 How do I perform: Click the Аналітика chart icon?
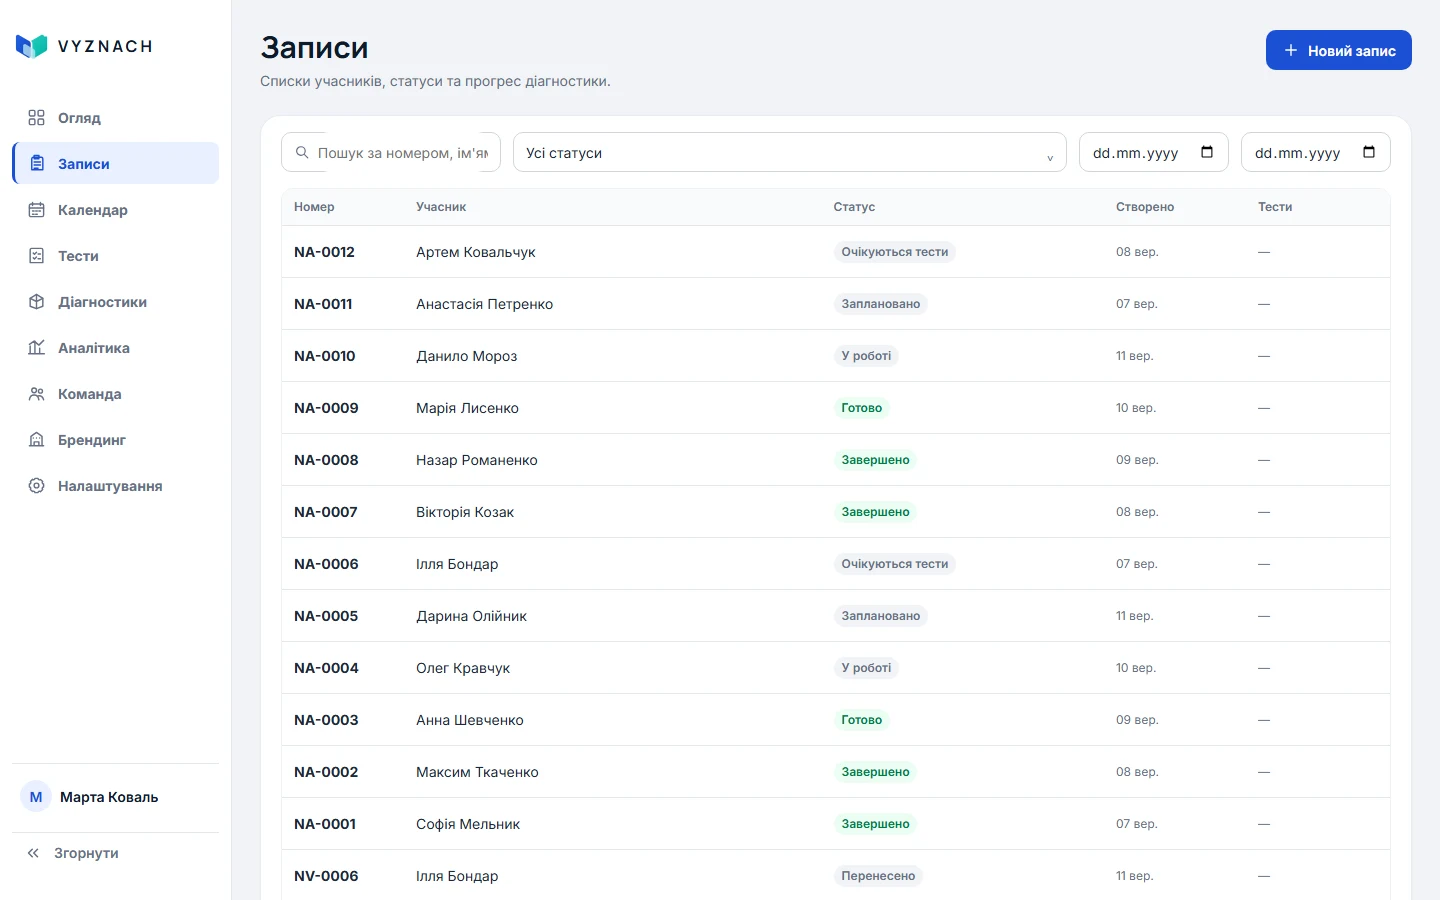point(37,348)
